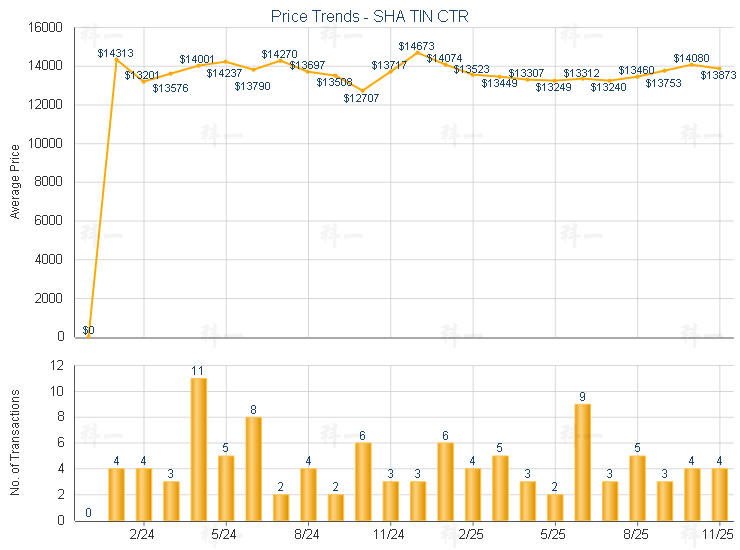The width and height of the screenshot is (740, 550).
Task: Click the $0 starting data point
Action: (88, 330)
